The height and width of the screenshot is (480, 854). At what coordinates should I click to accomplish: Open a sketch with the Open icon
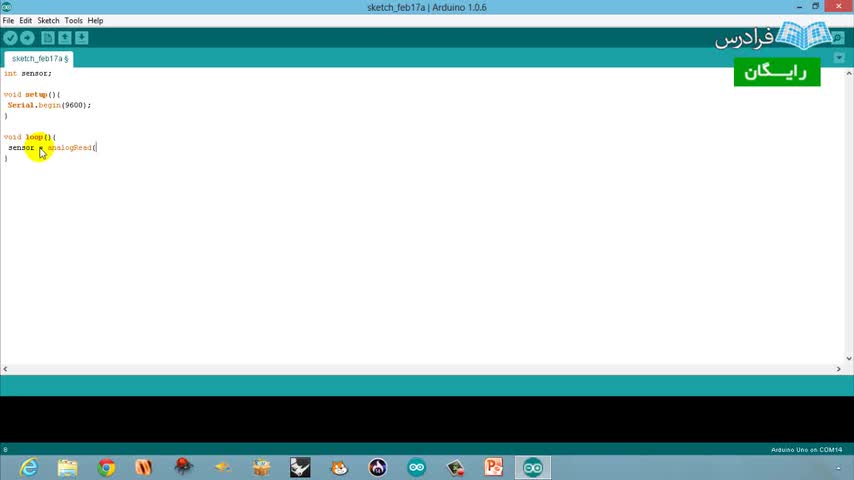[x=65, y=38]
